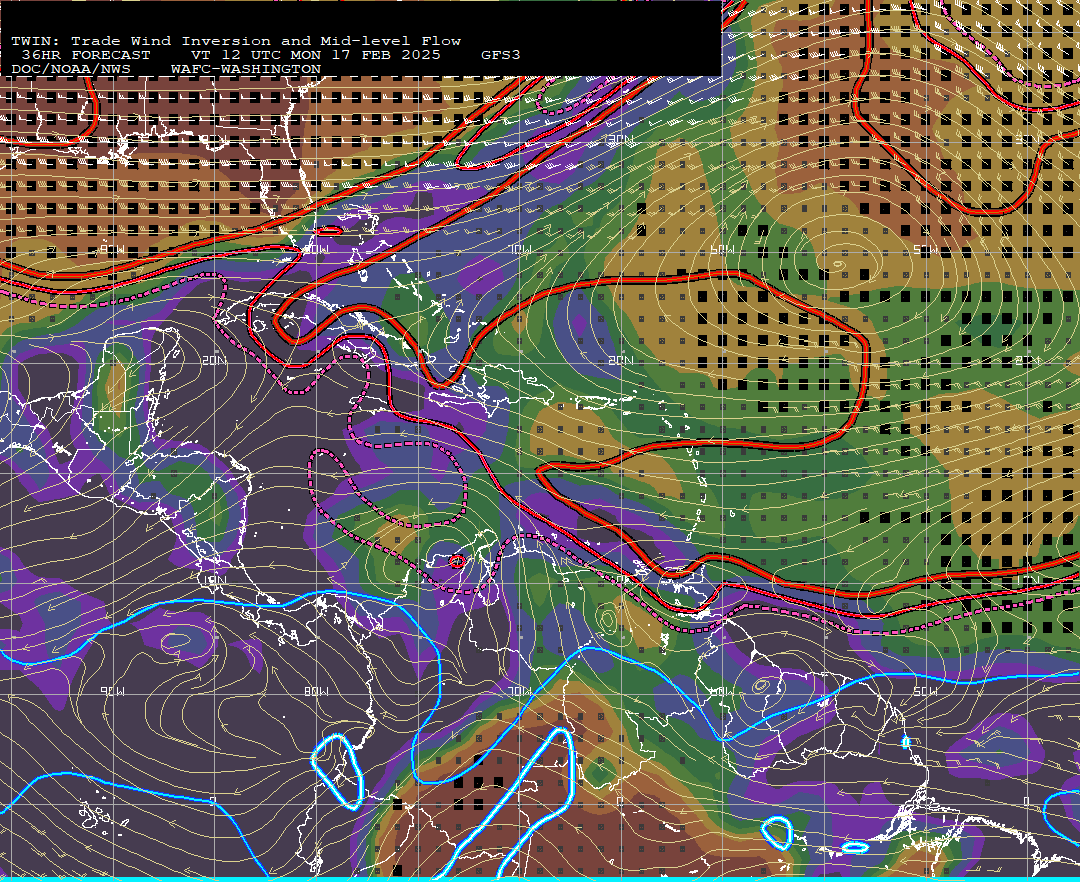Click the 90W longitude label in the eastern Pacific

pos(112,691)
